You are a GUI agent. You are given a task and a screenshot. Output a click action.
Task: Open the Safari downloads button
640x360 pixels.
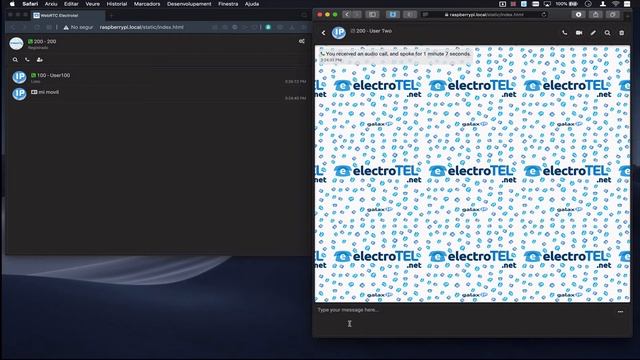click(x=578, y=14)
